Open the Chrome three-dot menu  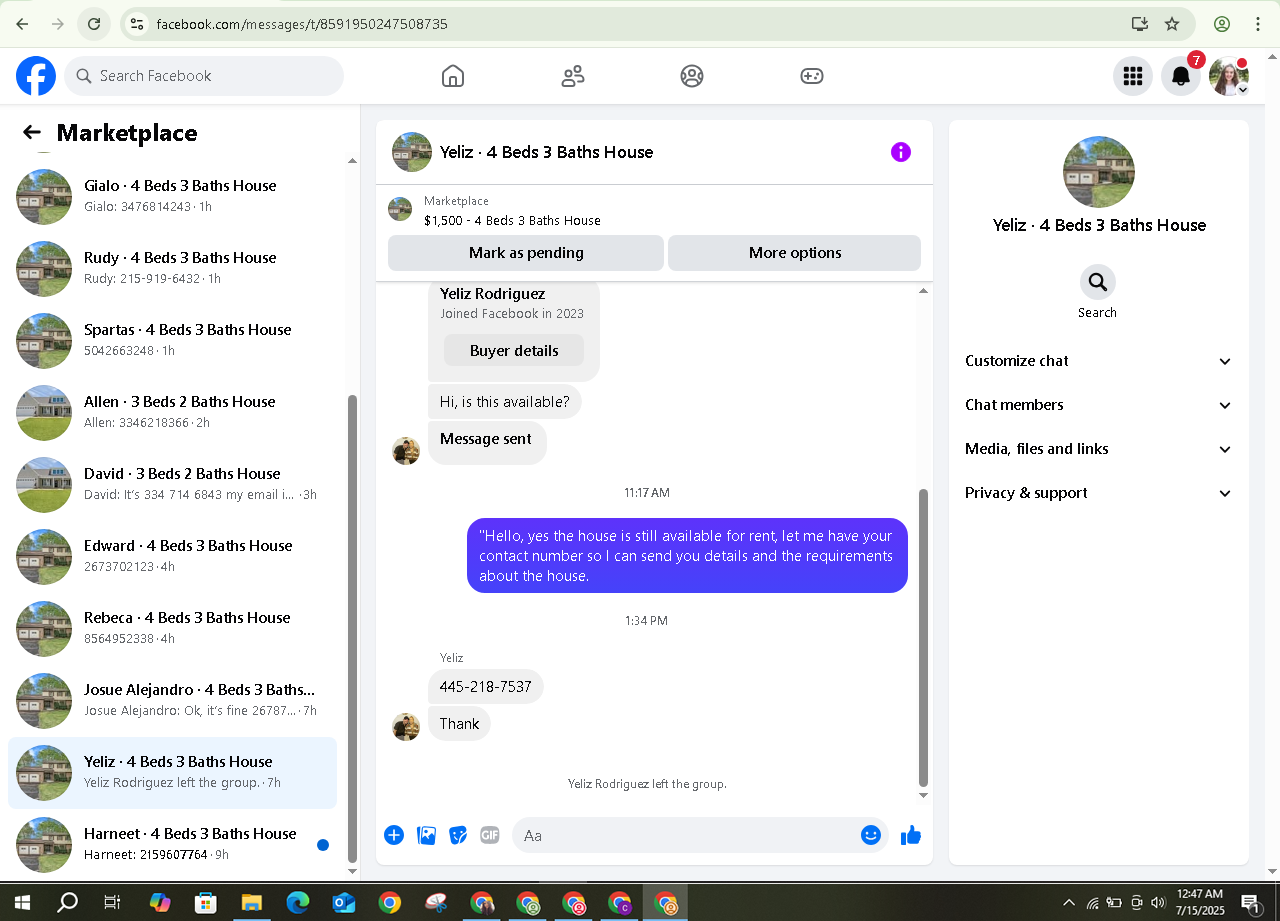tap(1259, 24)
